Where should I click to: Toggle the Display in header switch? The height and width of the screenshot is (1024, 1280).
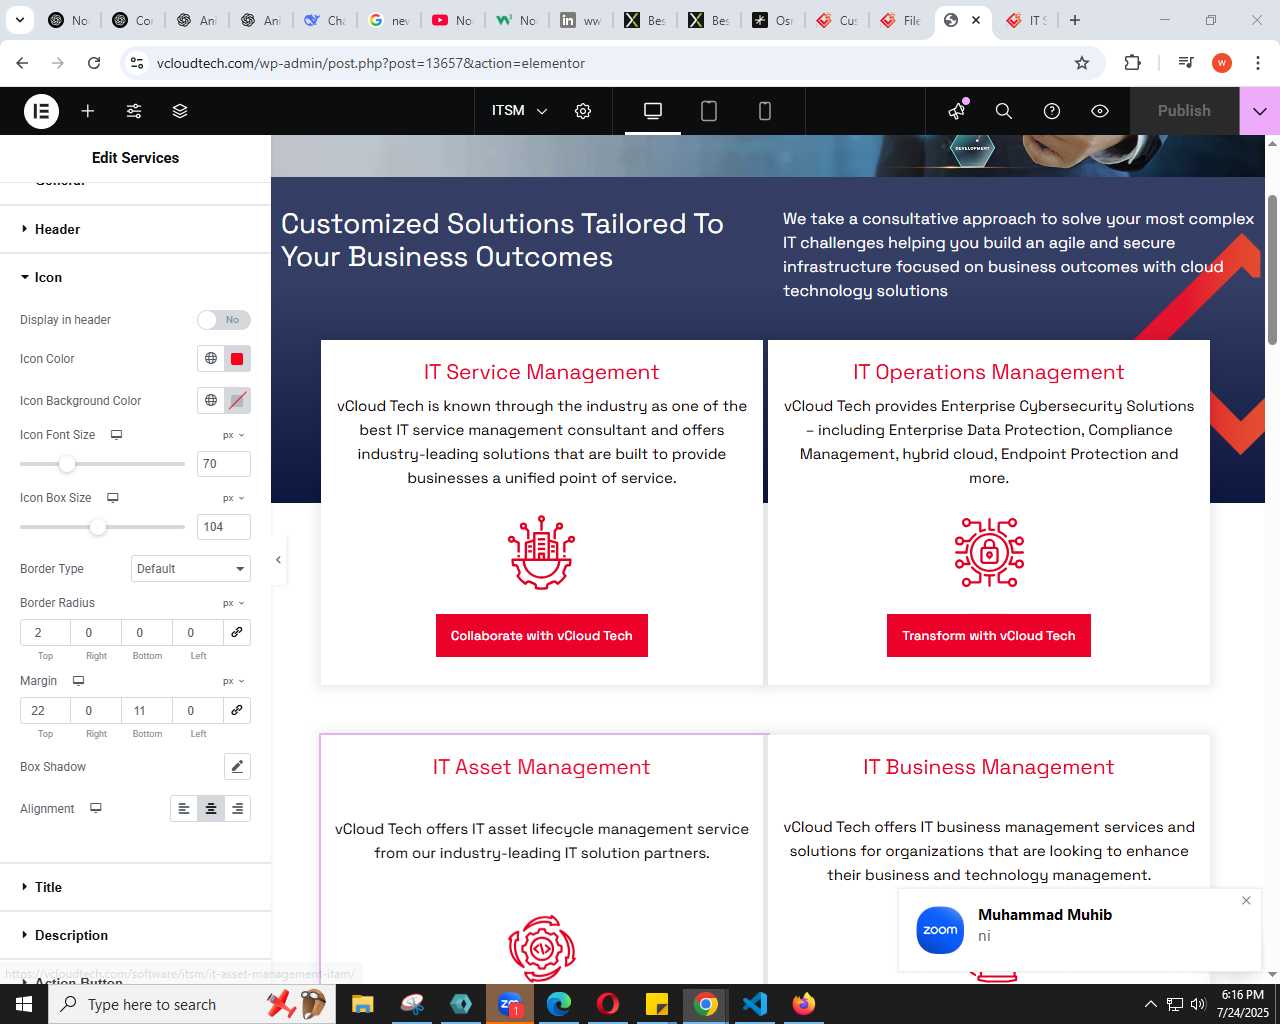pos(223,320)
